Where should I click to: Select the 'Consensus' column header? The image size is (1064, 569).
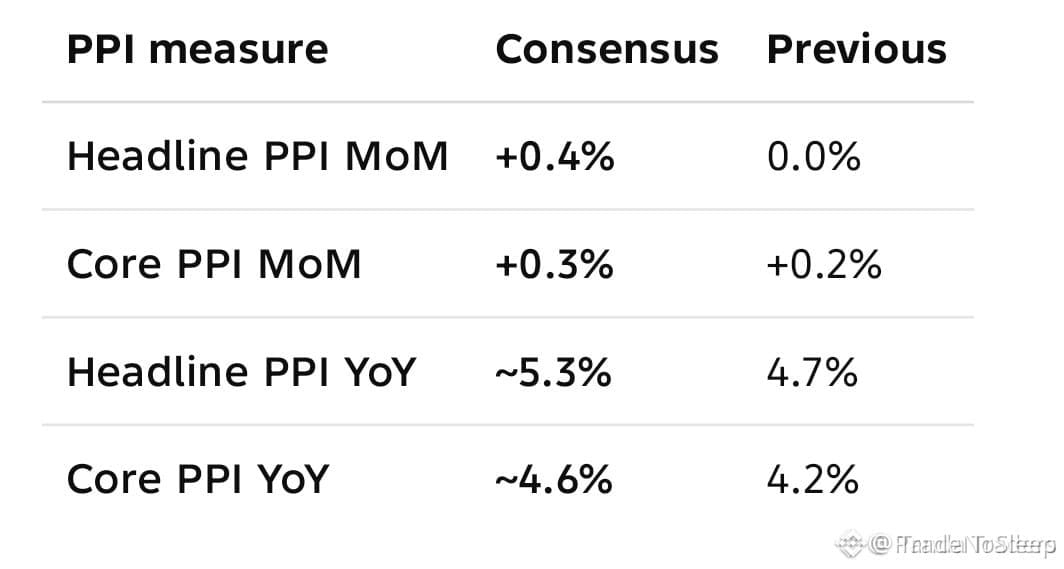(607, 50)
